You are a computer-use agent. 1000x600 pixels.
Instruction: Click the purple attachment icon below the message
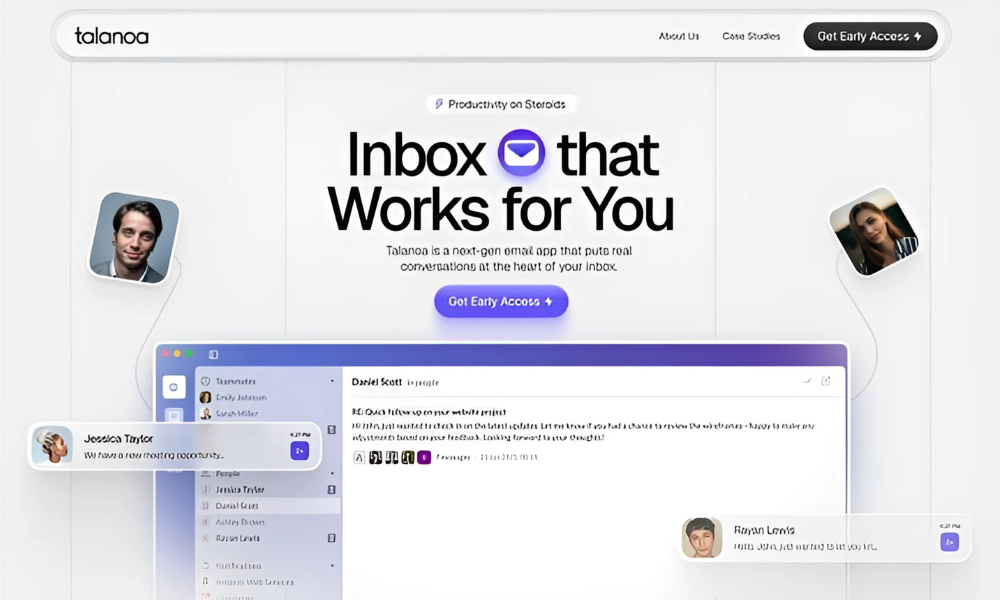click(x=424, y=457)
